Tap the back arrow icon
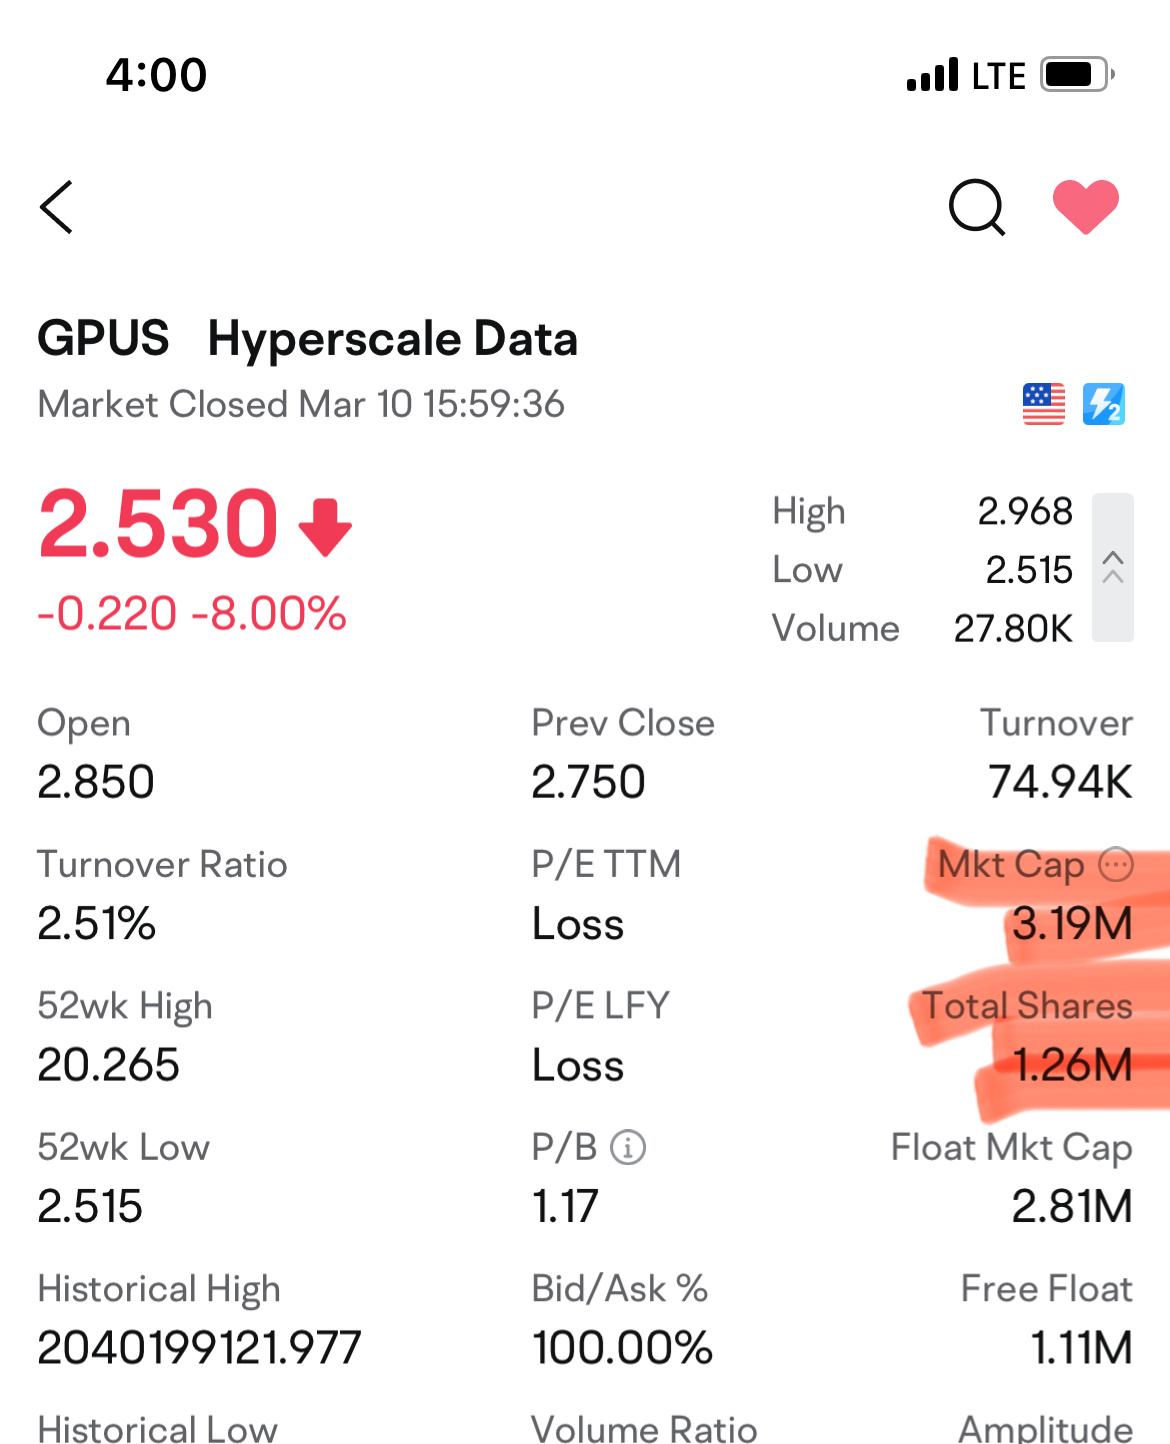The height and width of the screenshot is (1444, 1170). pyautogui.click(x=57, y=207)
